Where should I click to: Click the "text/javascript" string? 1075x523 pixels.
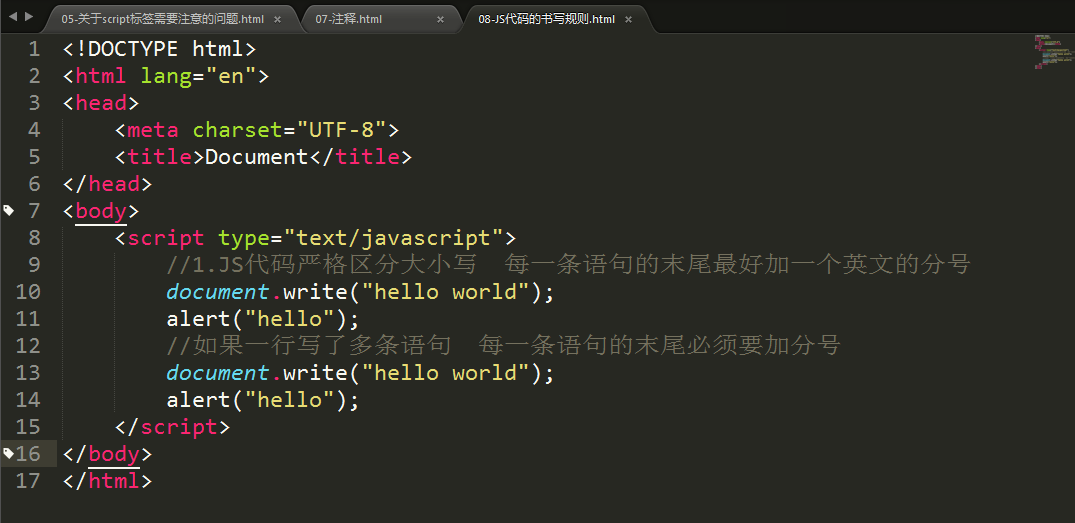pyautogui.click(x=392, y=238)
